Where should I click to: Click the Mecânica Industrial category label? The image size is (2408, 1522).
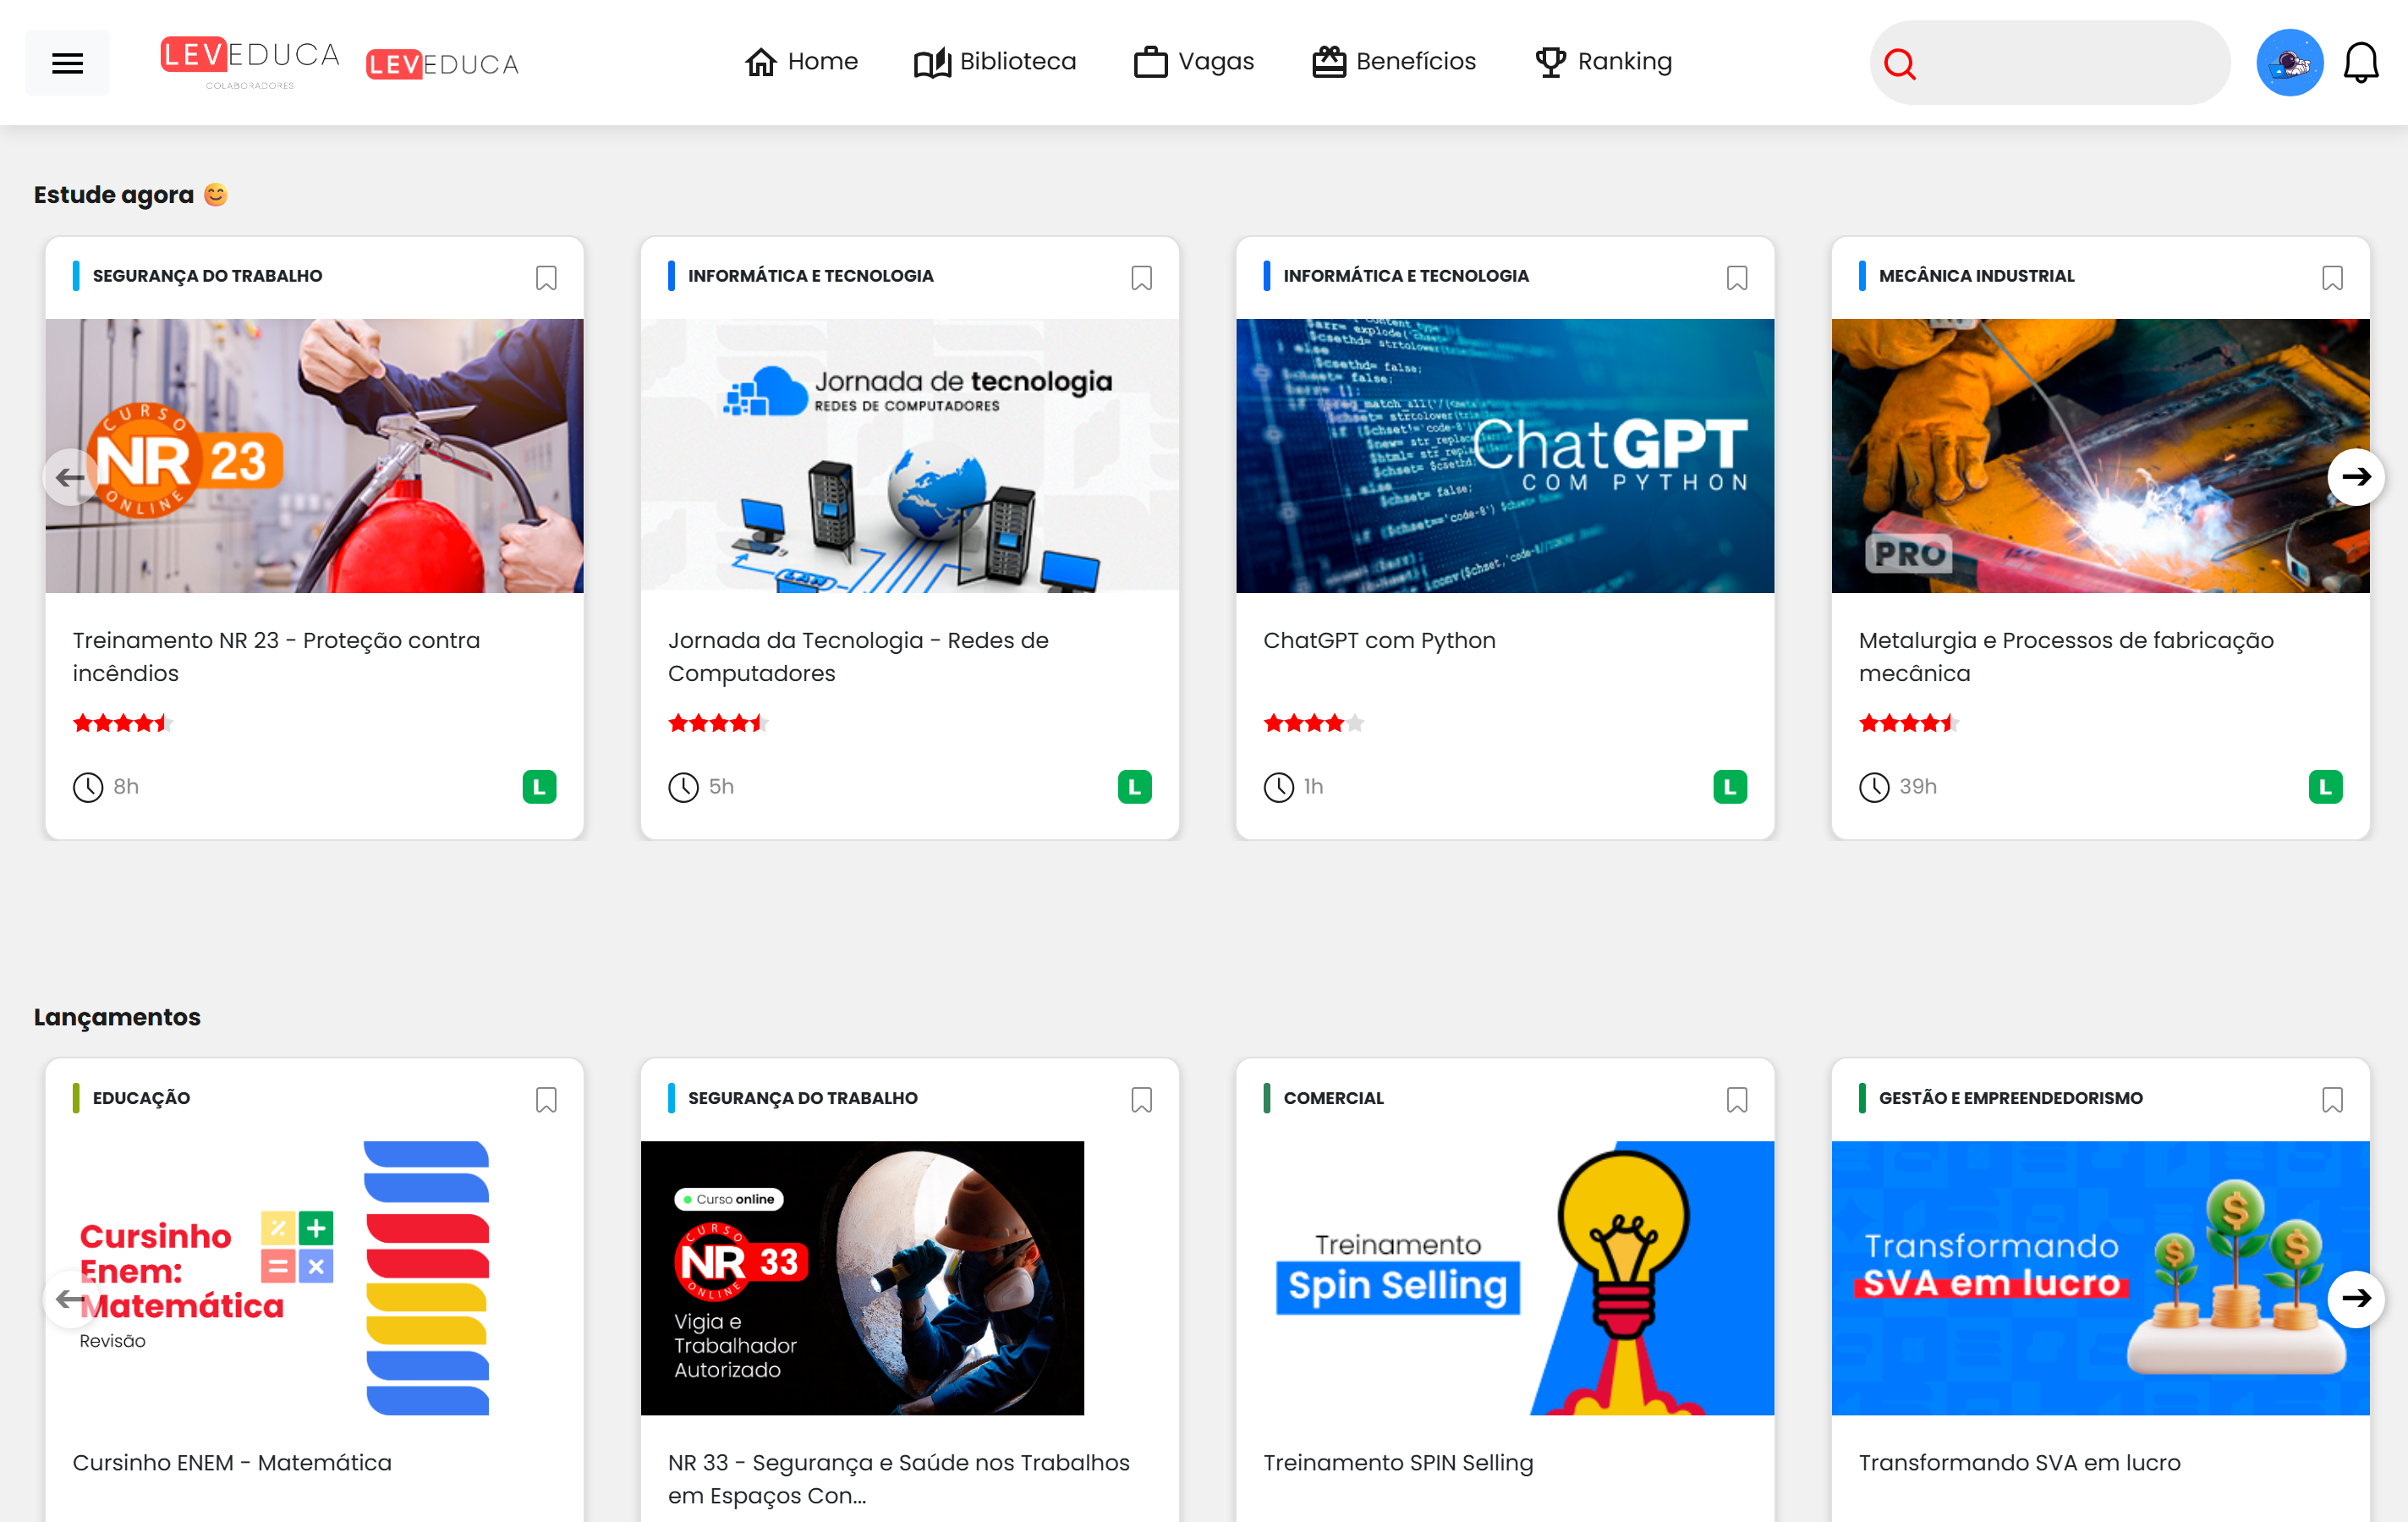(x=1976, y=276)
